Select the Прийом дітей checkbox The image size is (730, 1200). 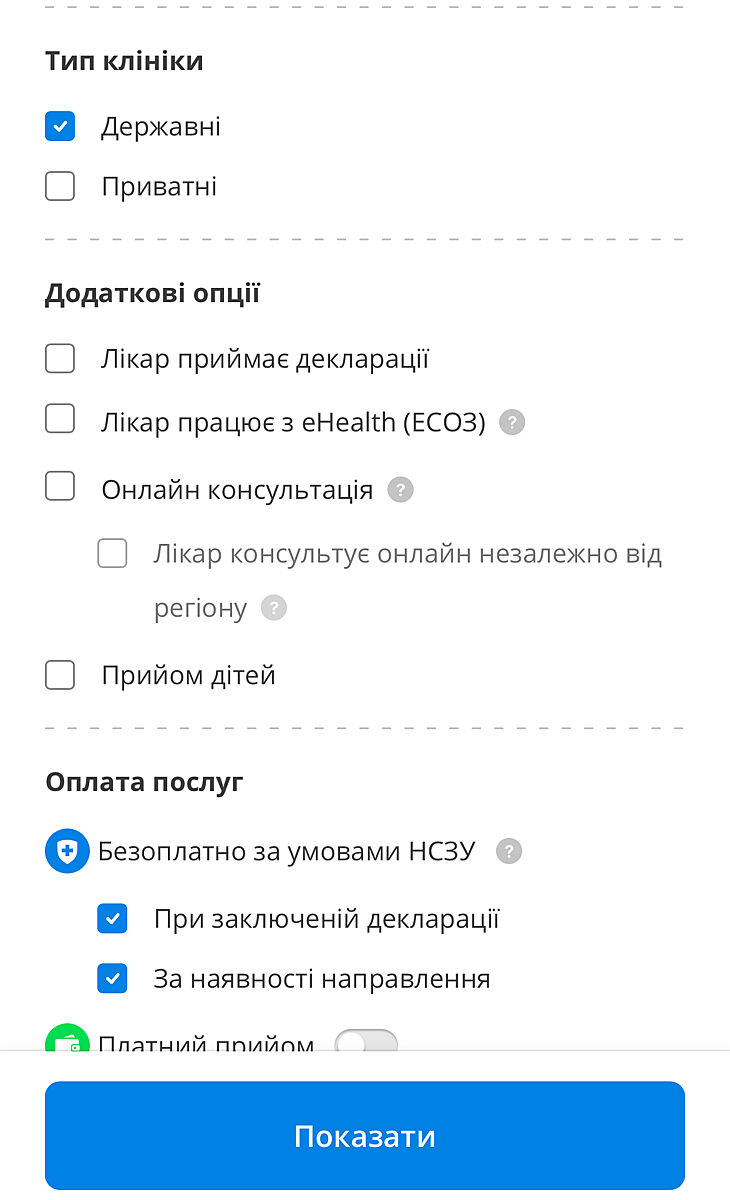[60, 675]
